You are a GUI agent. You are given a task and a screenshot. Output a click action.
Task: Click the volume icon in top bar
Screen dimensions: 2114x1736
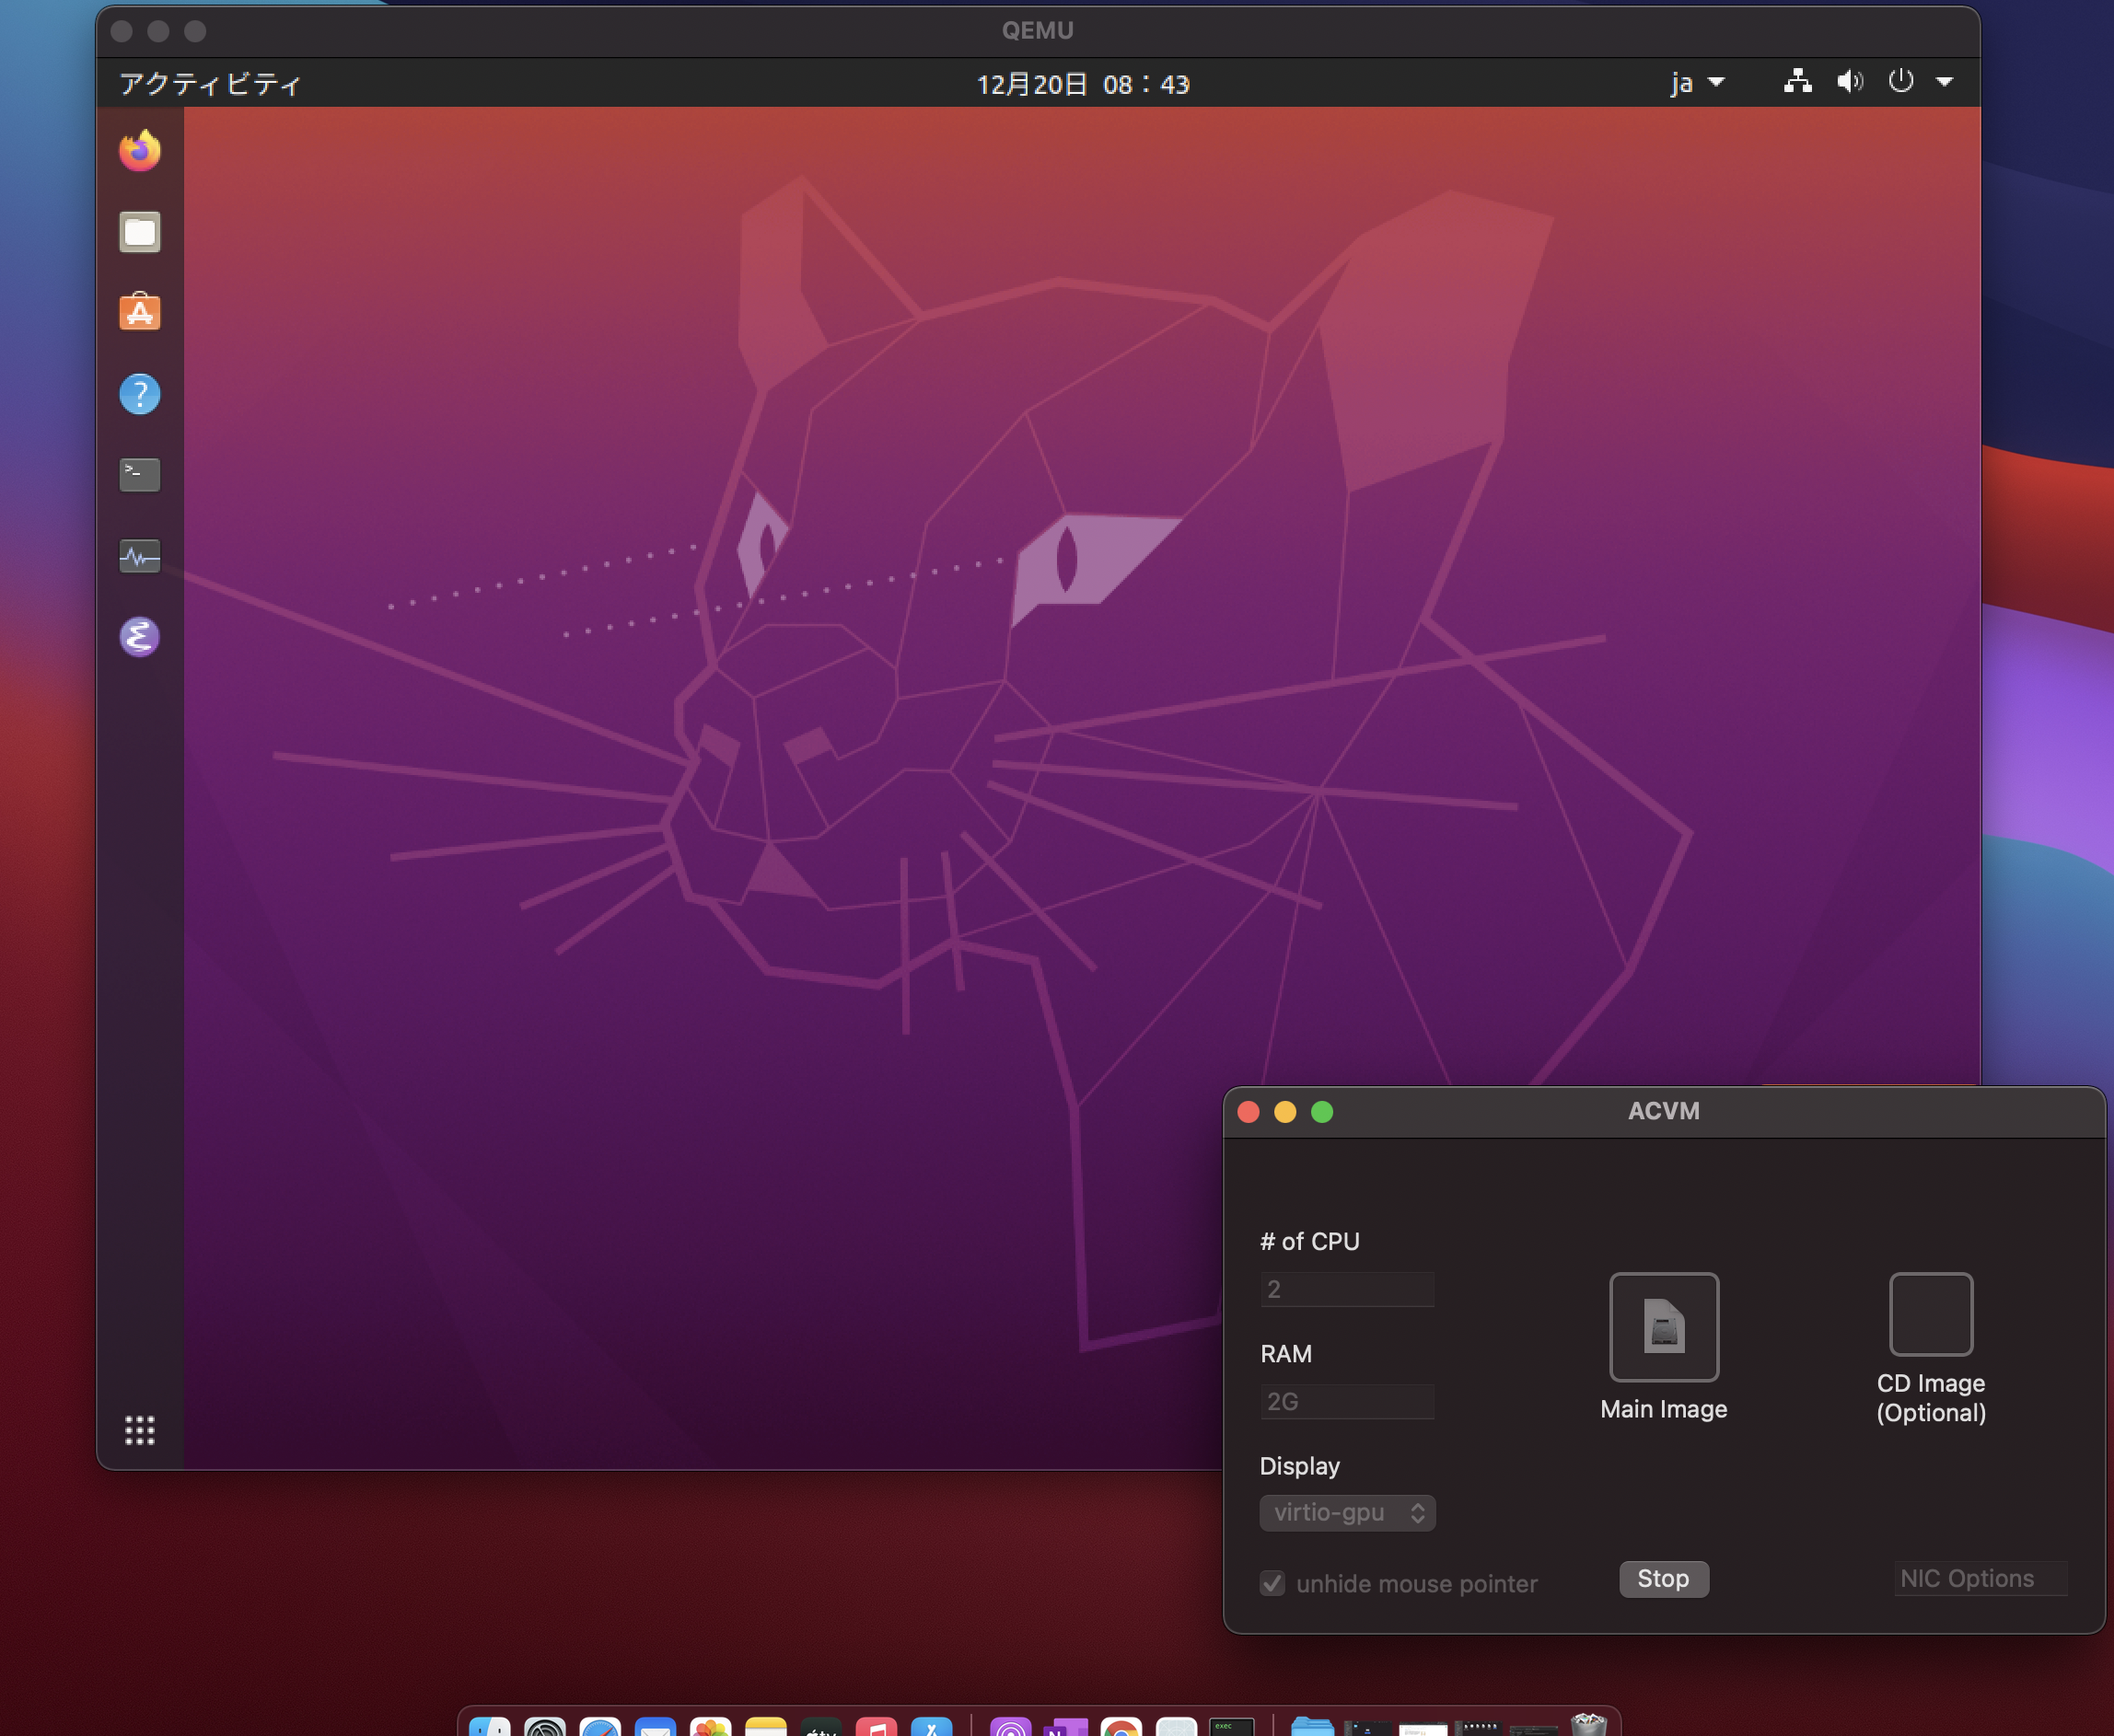click(1849, 82)
